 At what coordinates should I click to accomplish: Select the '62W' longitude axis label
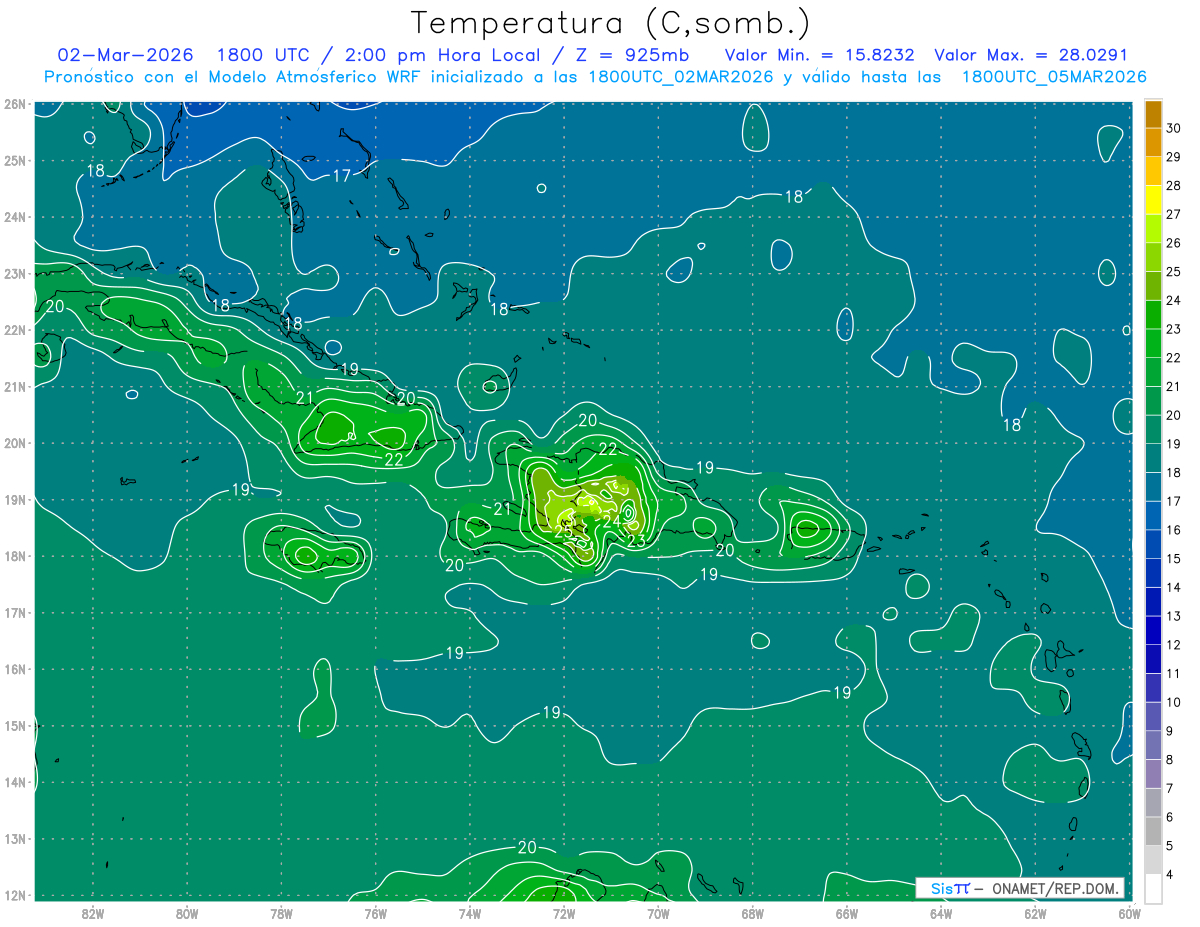click(x=1035, y=913)
